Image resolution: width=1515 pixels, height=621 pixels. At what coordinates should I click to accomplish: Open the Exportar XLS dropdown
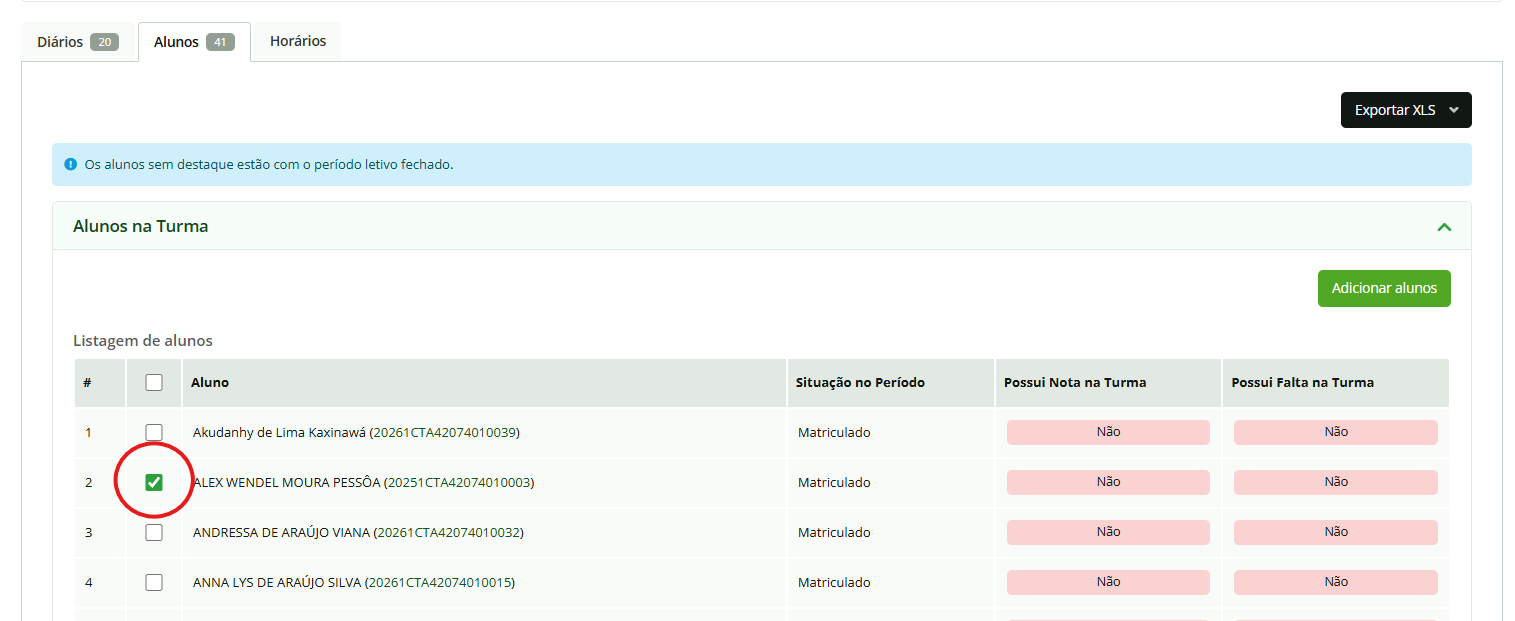point(1405,110)
